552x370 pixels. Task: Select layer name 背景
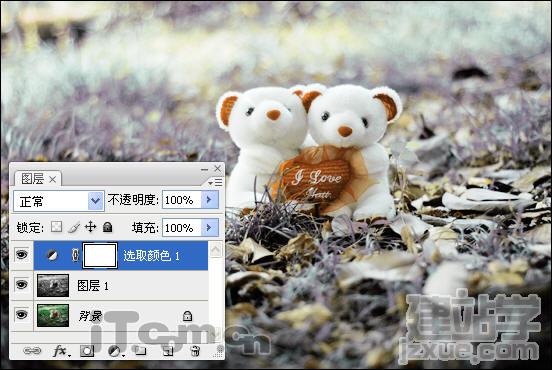click(90, 316)
